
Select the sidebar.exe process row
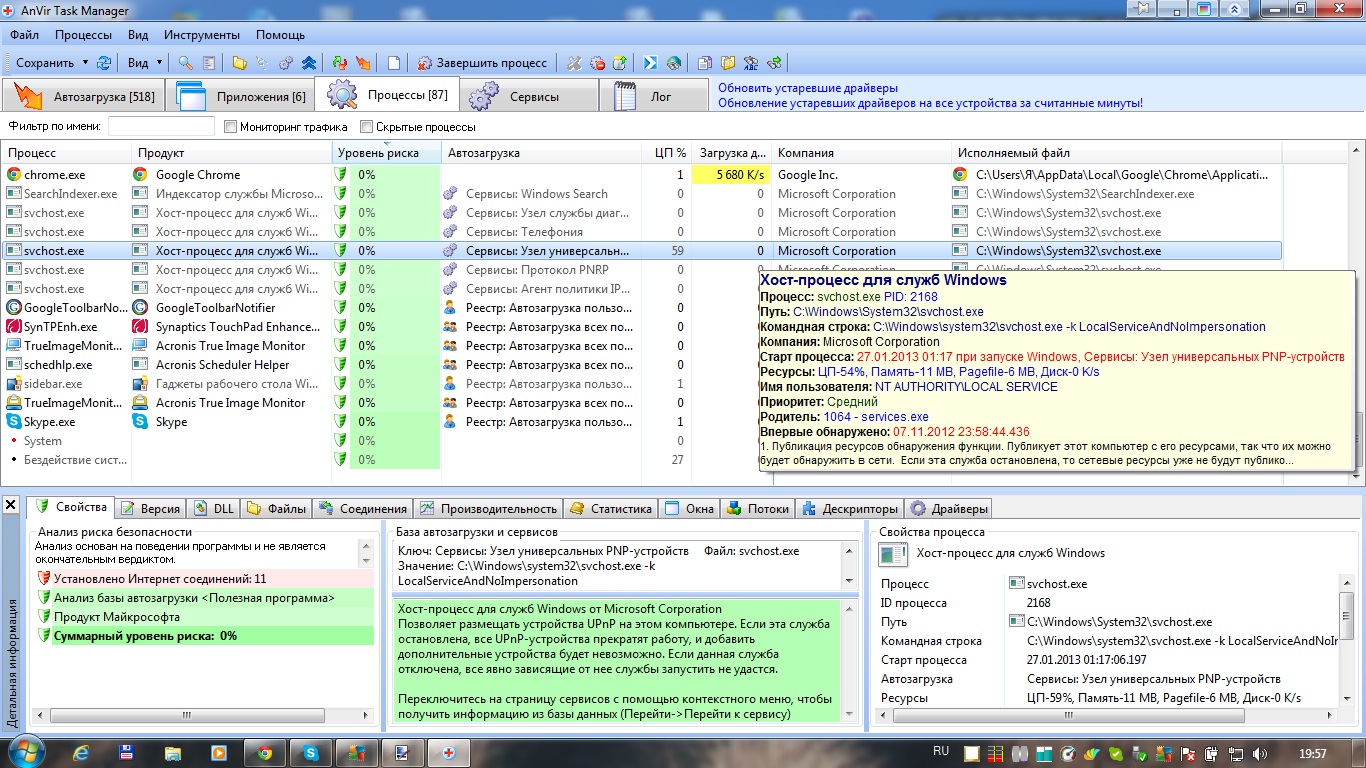[642, 384]
